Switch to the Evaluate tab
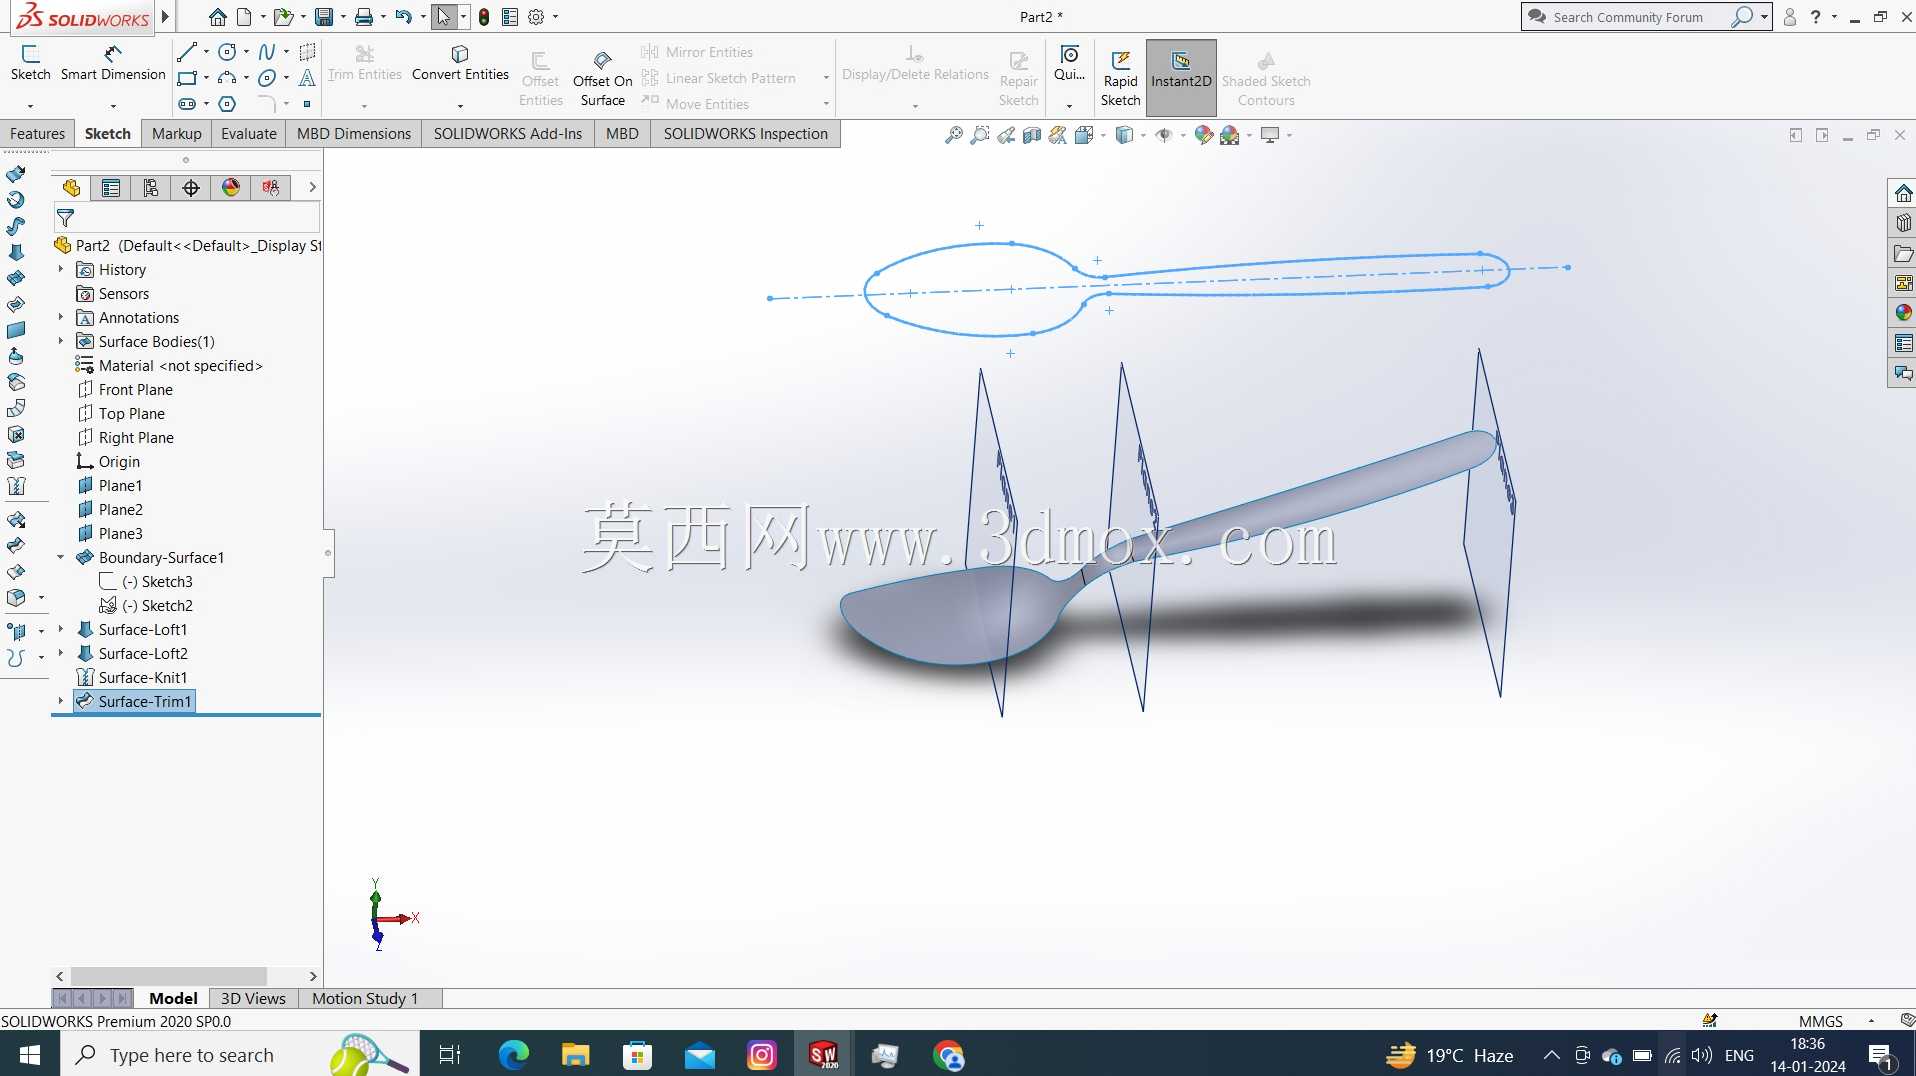 point(249,134)
